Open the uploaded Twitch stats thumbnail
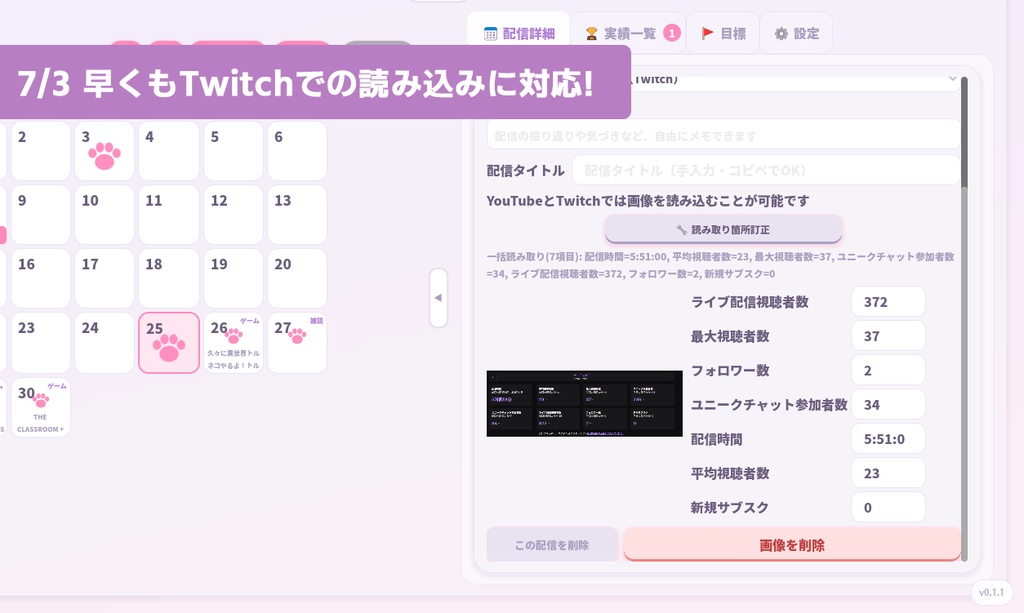Image resolution: width=1024 pixels, height=613 pixels. click(x=584, y=403)
